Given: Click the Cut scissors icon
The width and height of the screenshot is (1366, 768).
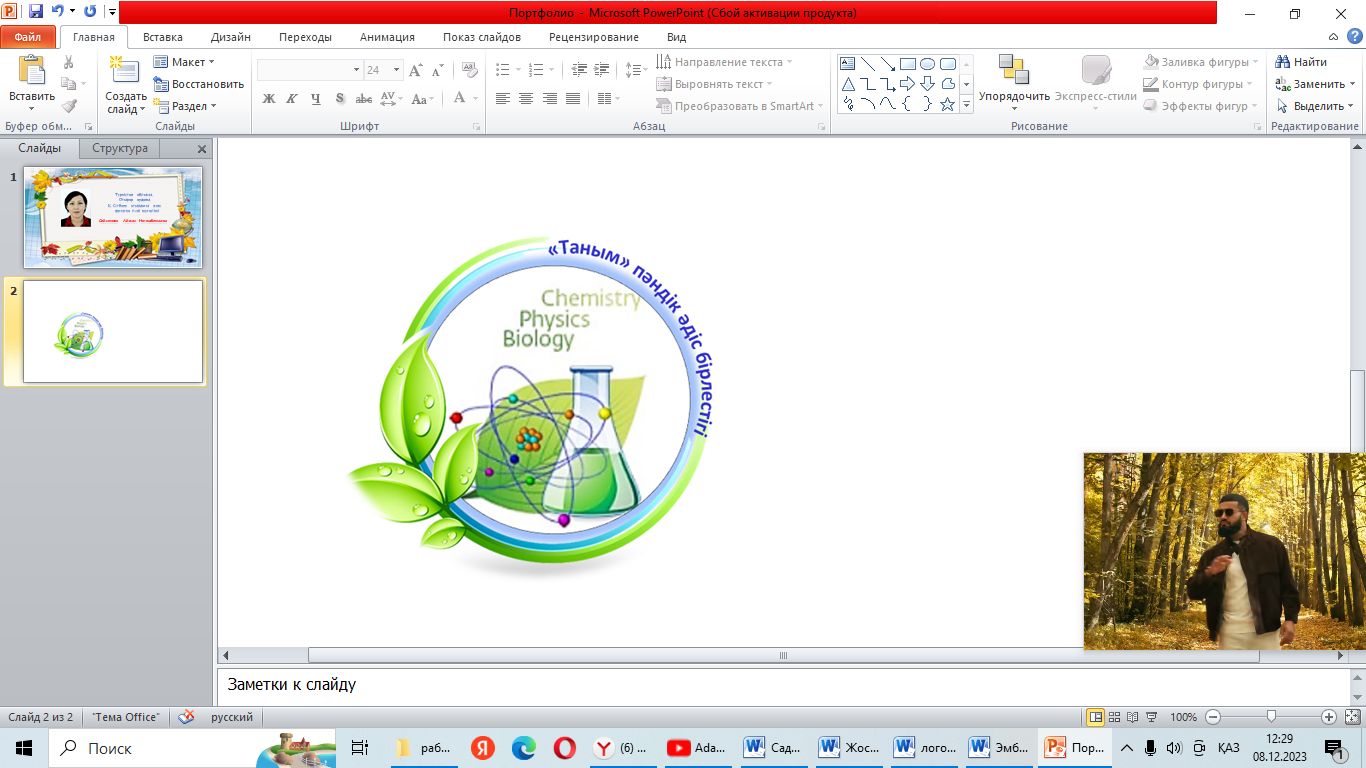Looking at the screenshot, I should click(68, 62).
